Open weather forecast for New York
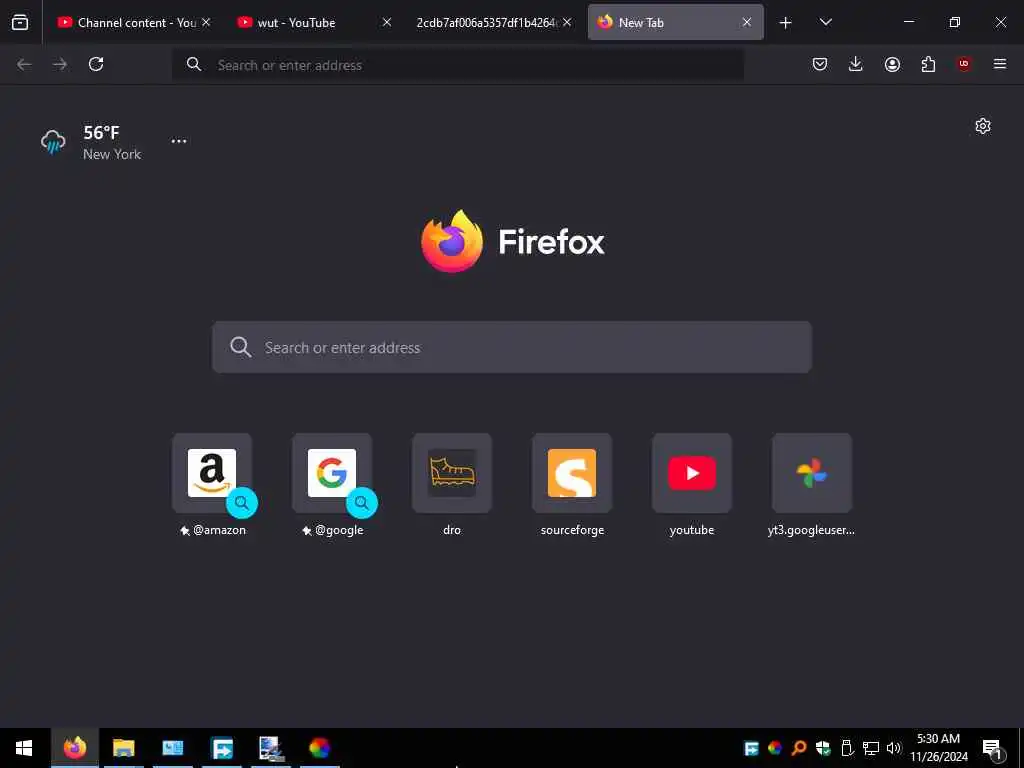Viewport: 1024px width, 768px height. click(x=91, y=142)
